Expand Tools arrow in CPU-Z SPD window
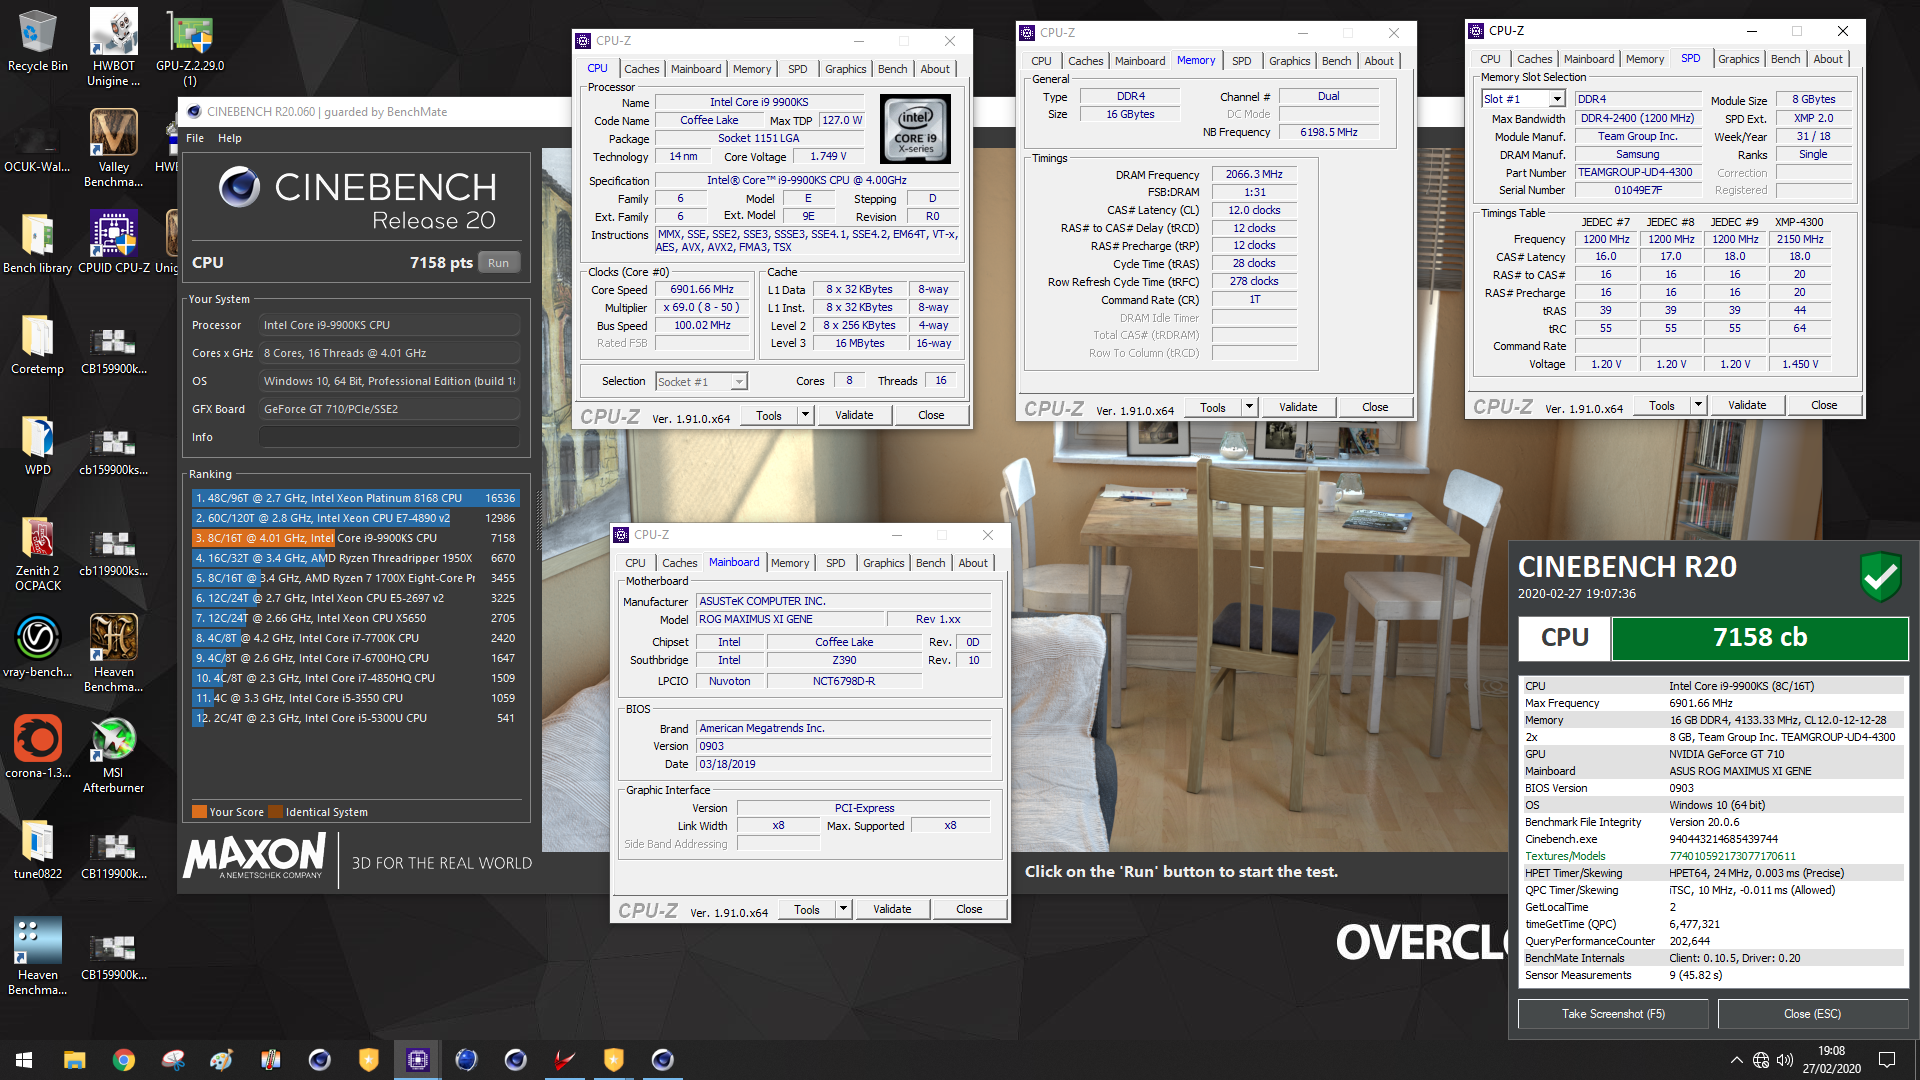1920x1080 pixels. click(x=1698, y=405)
